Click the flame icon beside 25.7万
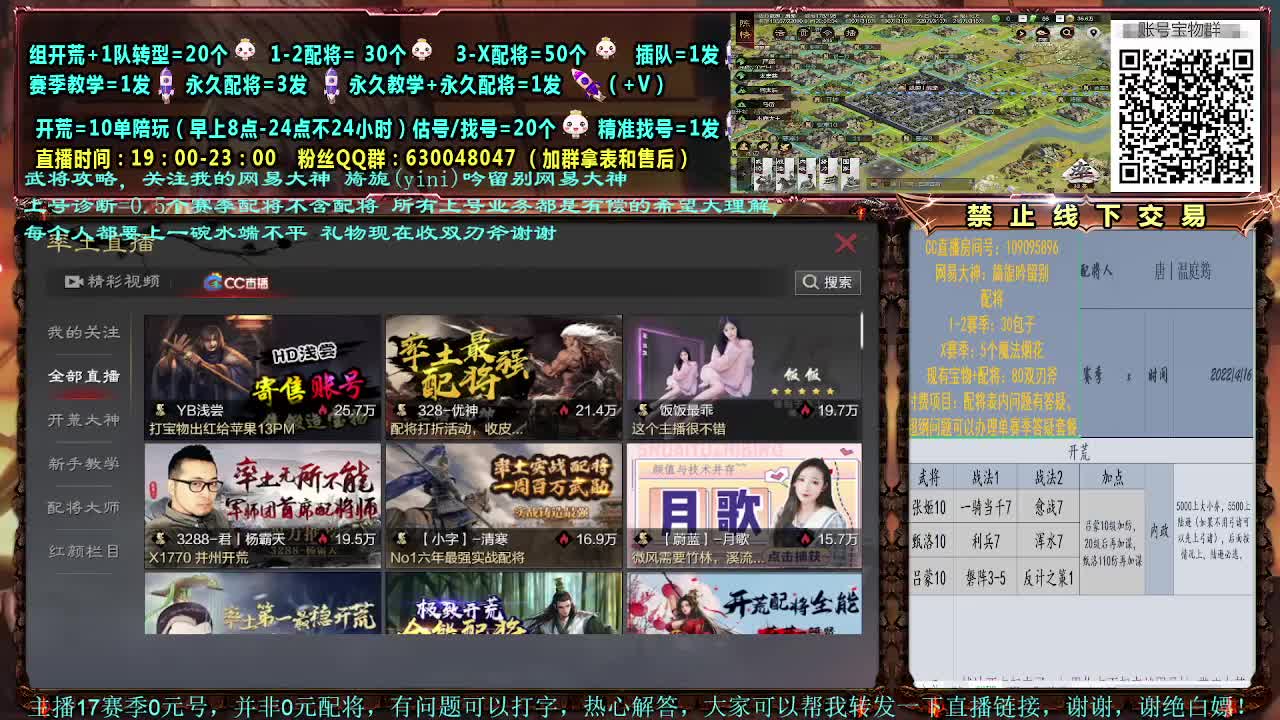 (x=323, y=410)
